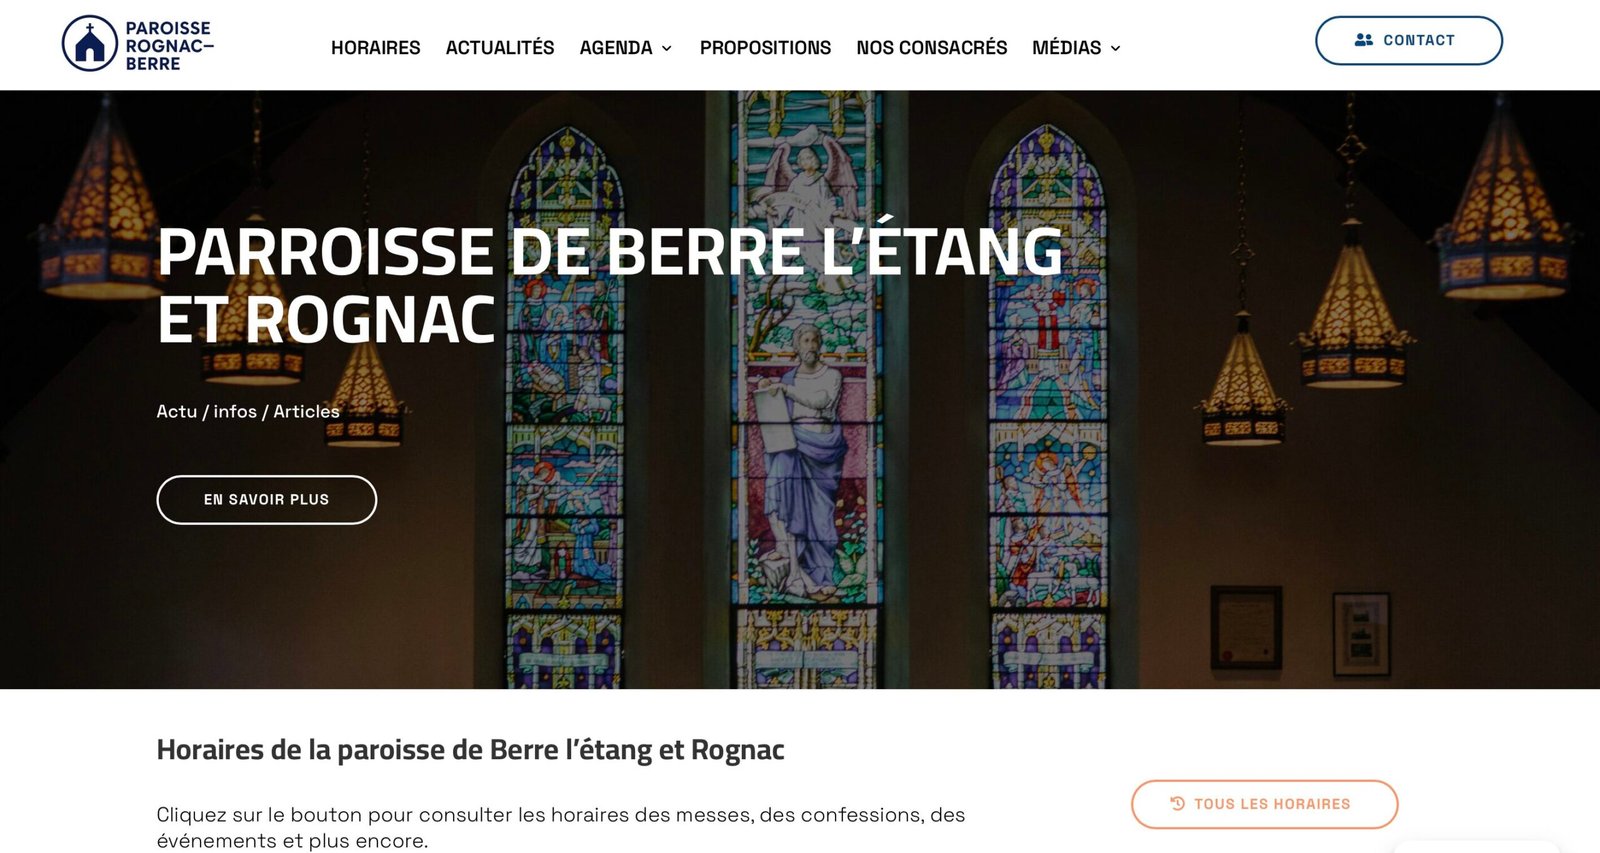1600x853 pixels.
Task: Click the Actu / infos / Articles subtitle
Action: [x=248, y=411]
